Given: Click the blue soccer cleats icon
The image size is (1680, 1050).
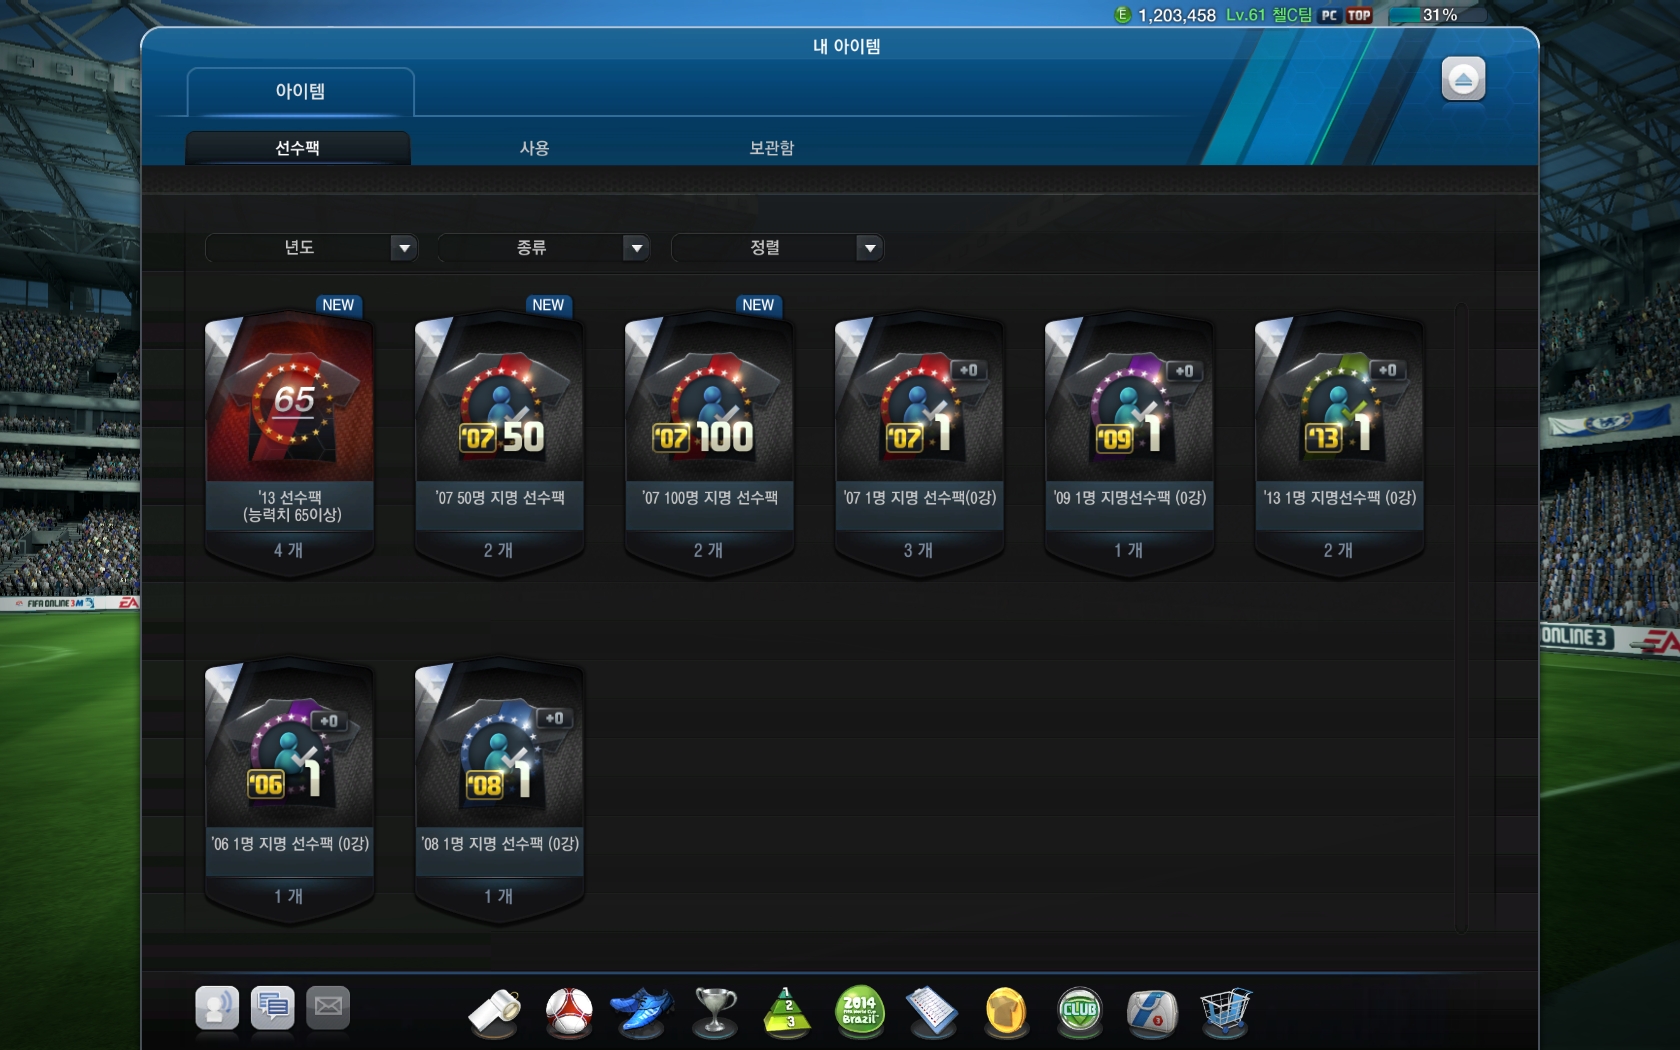Looking at the screenshot, I should 641,1011.
